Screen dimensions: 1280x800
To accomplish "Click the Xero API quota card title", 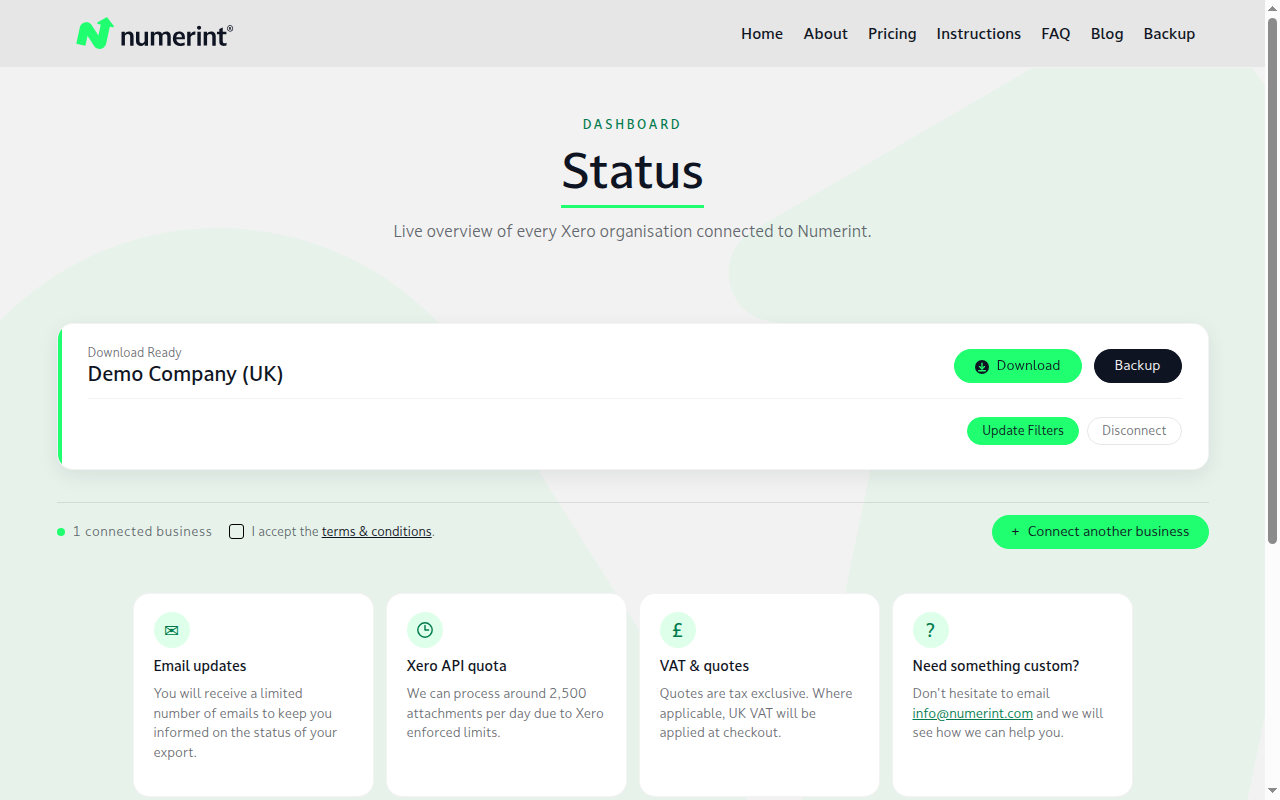I will (x=457, y=666).
